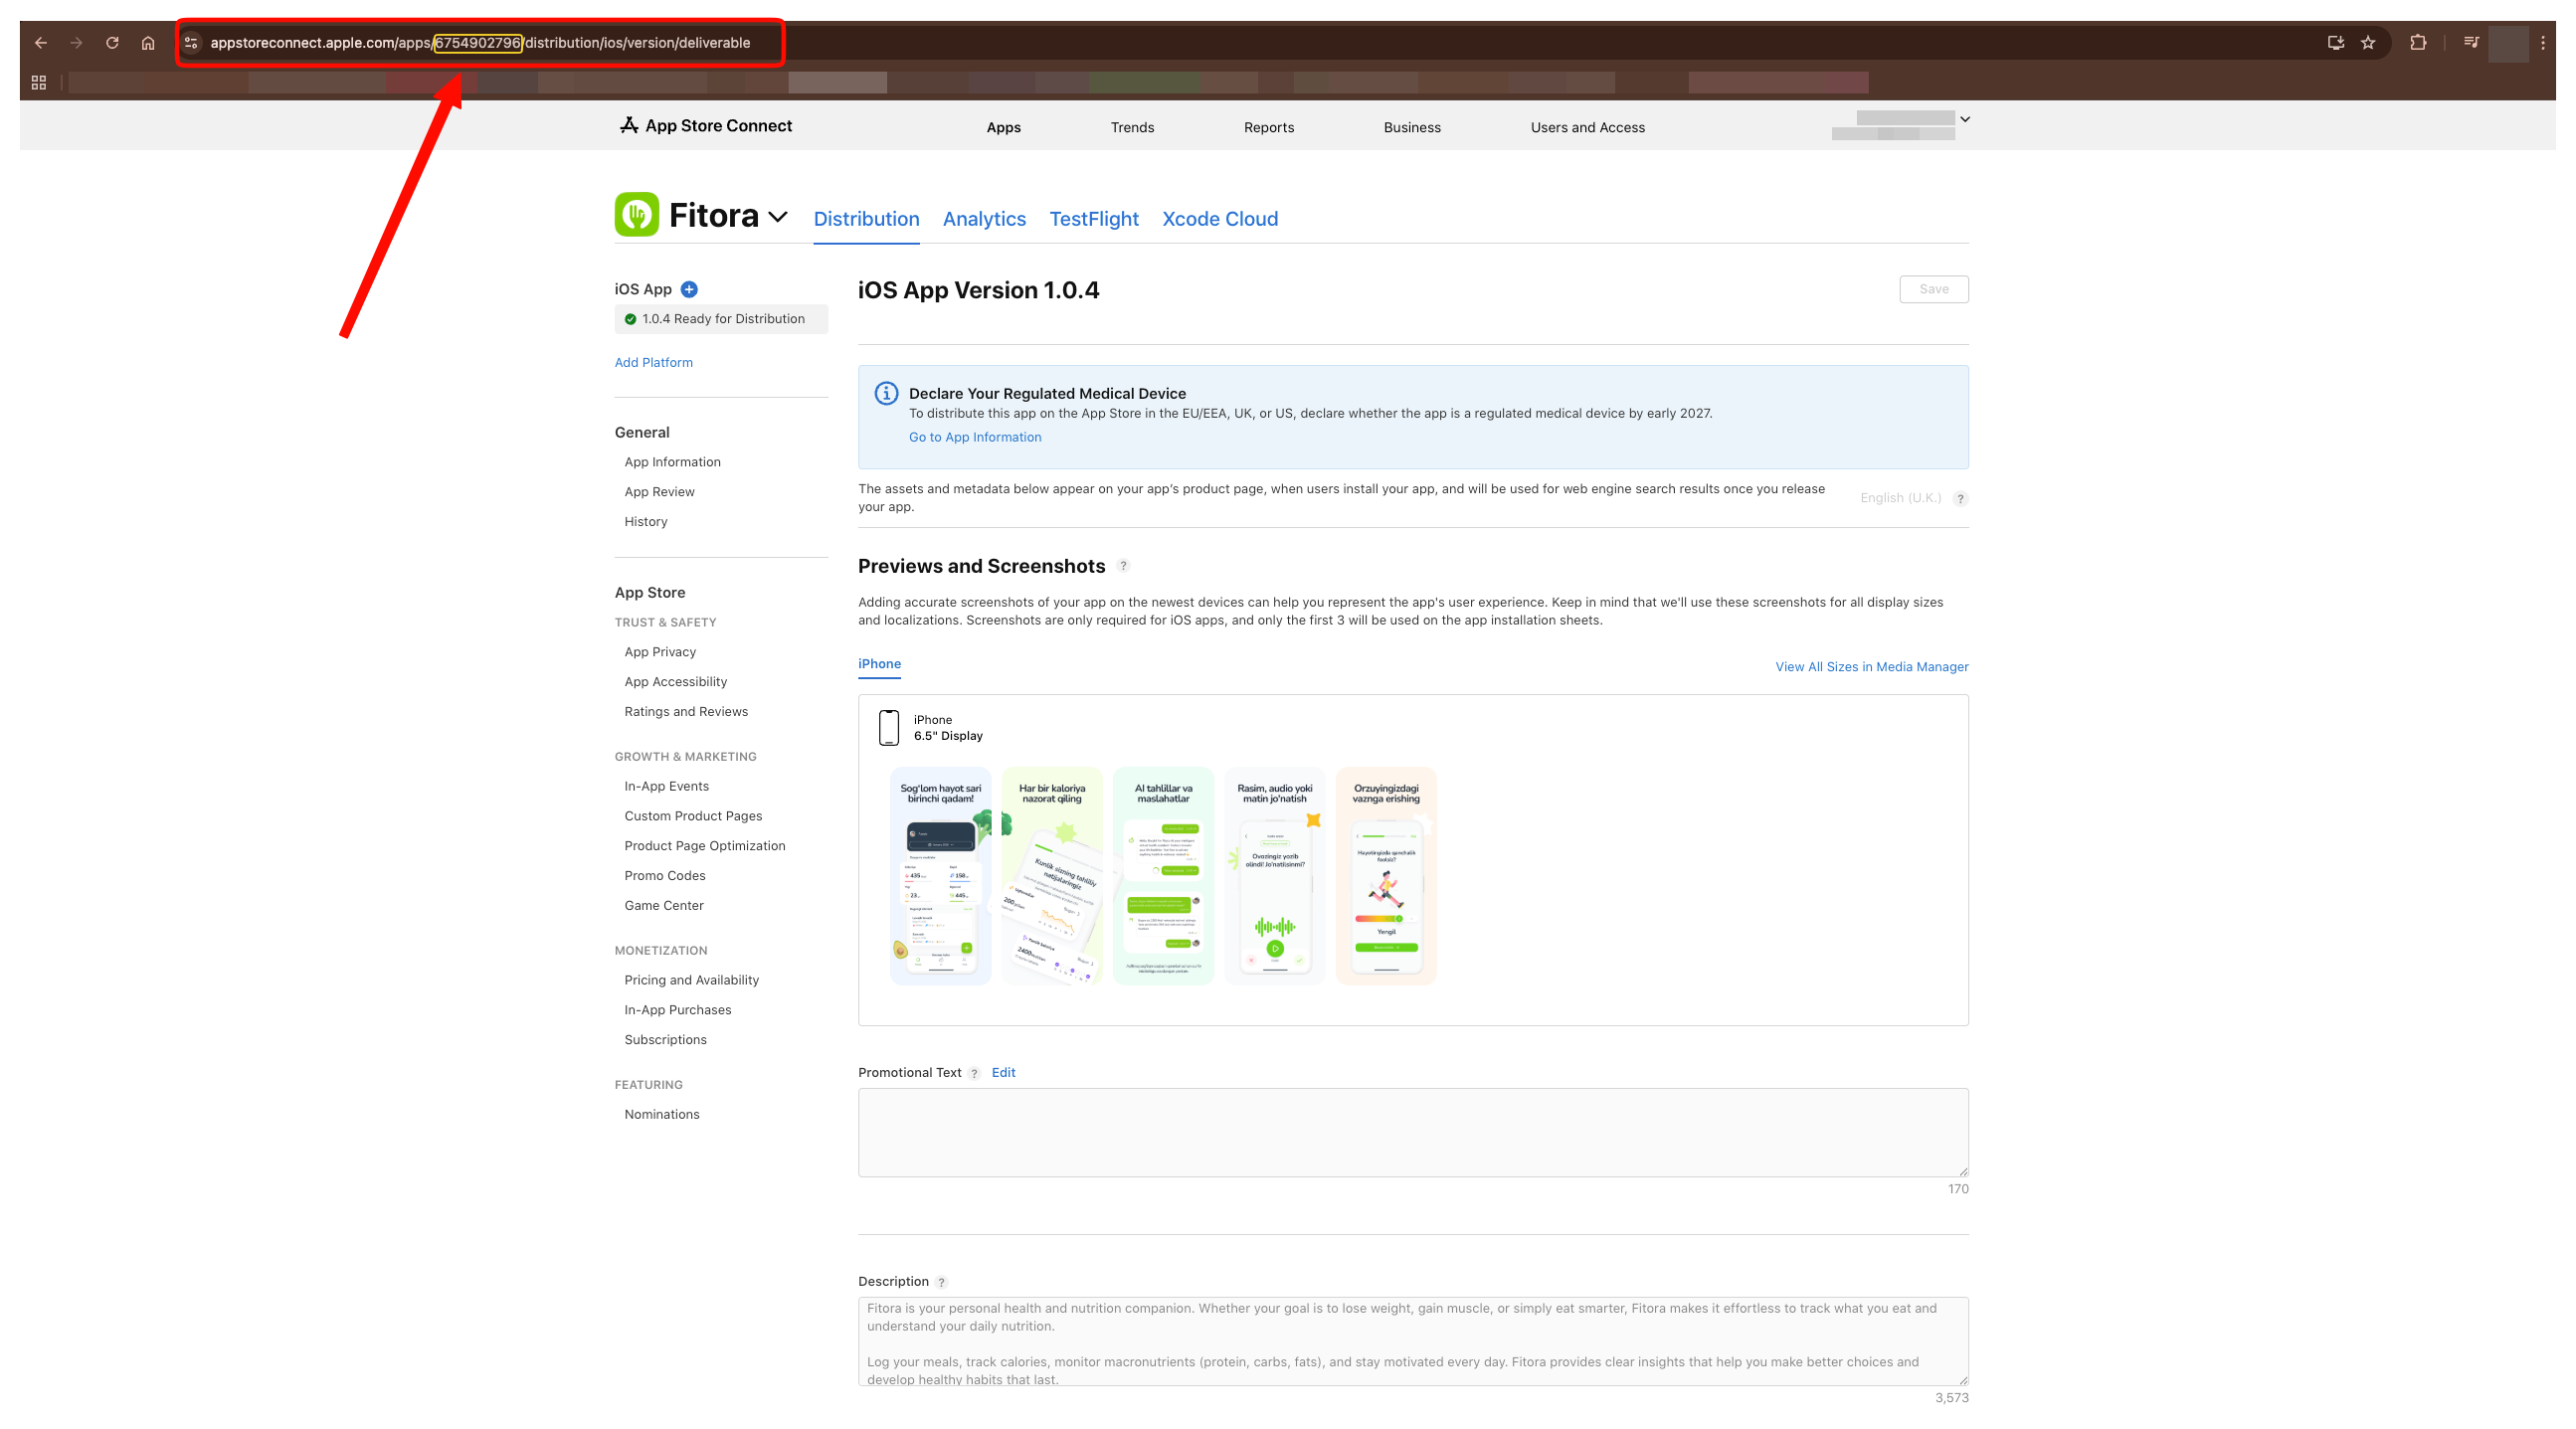Select the iPhone screenshots tab

[879, 664]
